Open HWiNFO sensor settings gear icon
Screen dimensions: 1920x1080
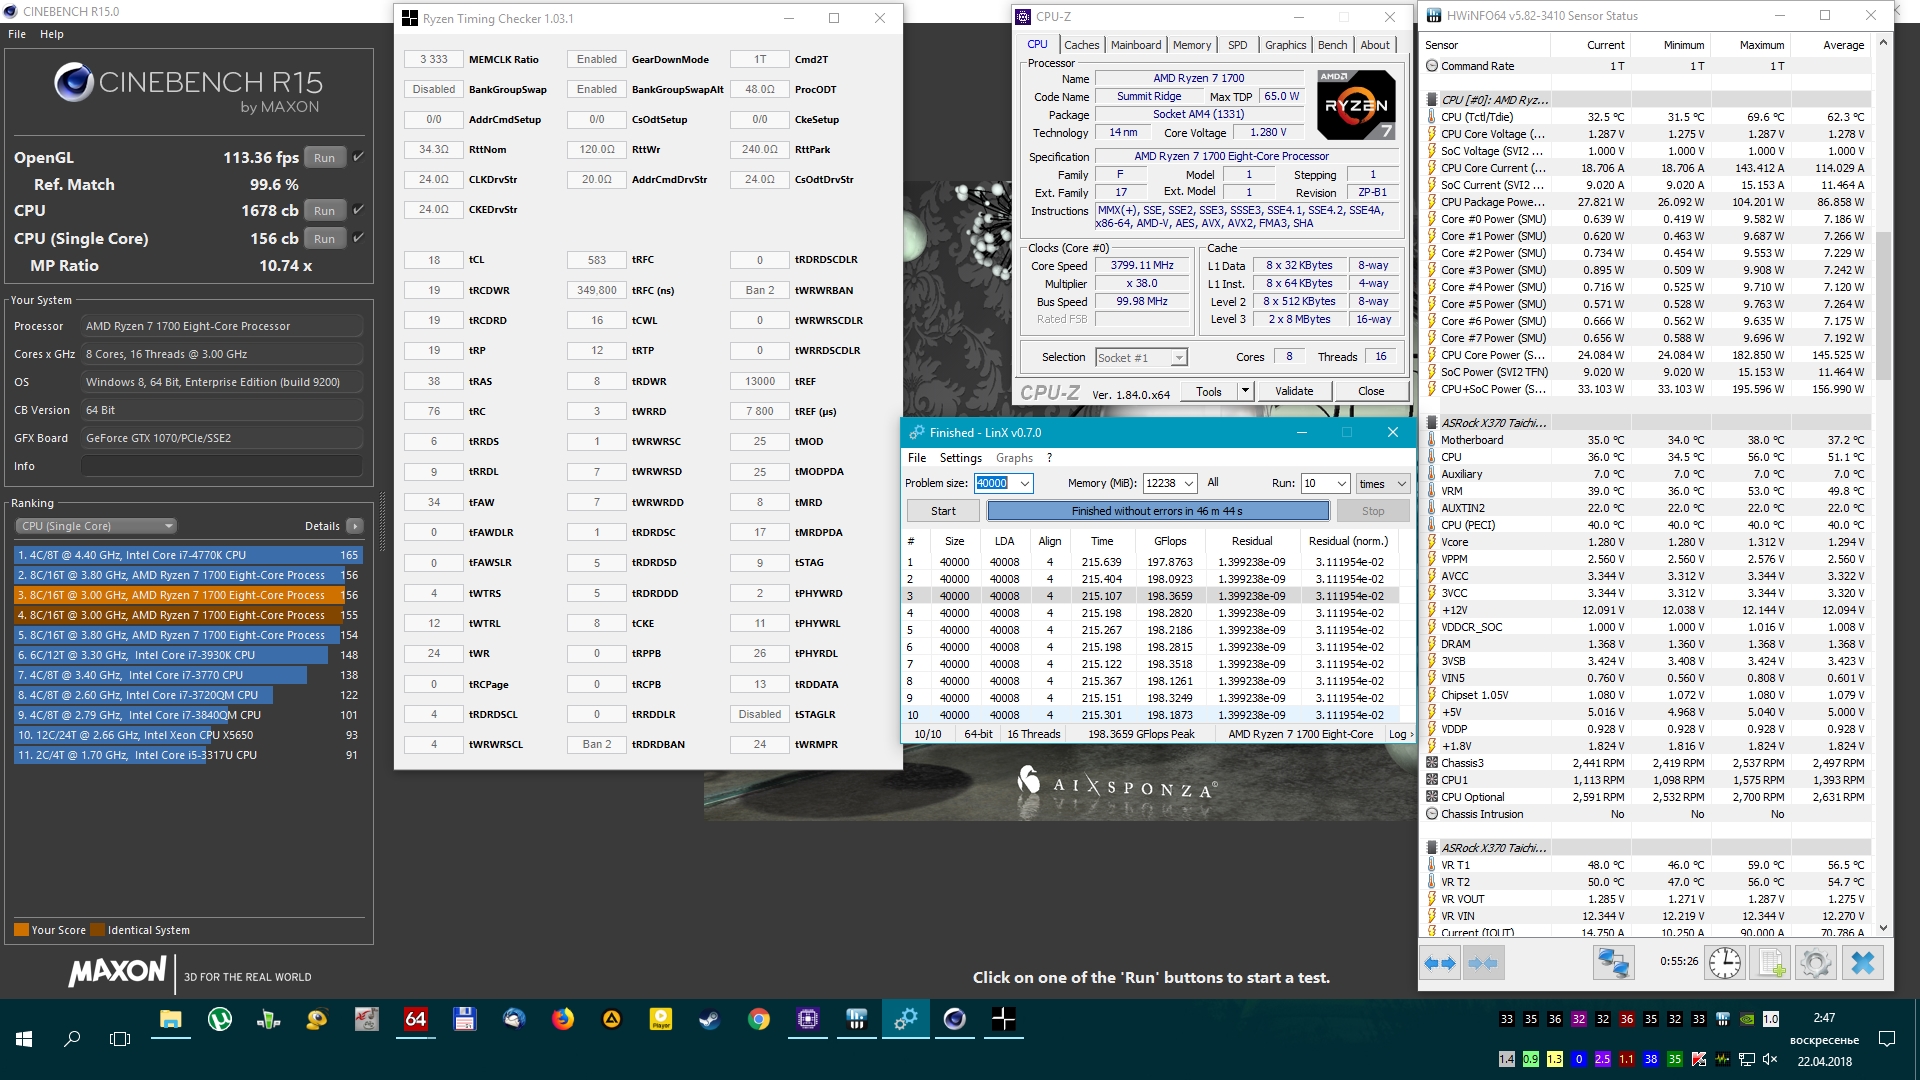click(1815, 963)
